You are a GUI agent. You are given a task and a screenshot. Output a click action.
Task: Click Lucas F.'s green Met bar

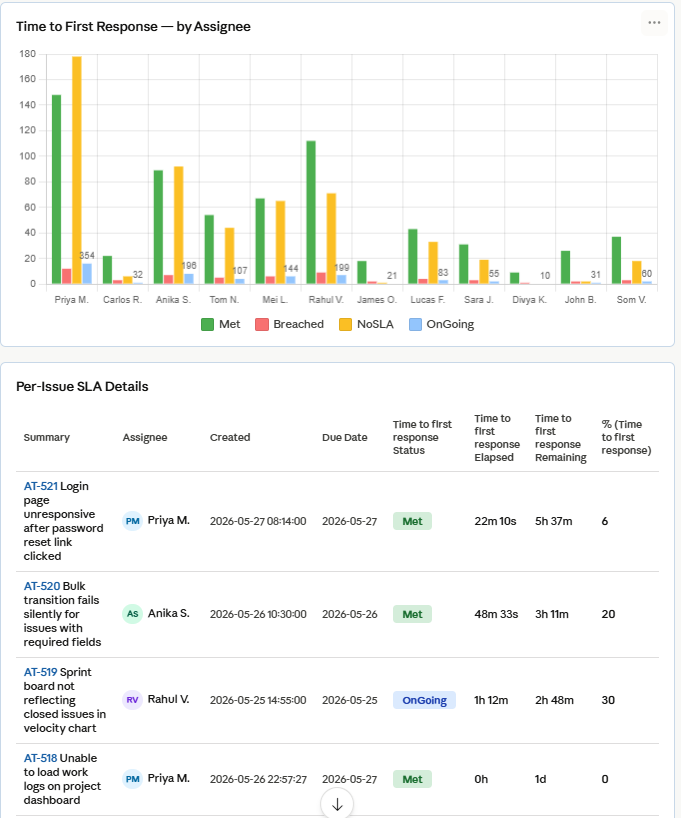point(413,256)
